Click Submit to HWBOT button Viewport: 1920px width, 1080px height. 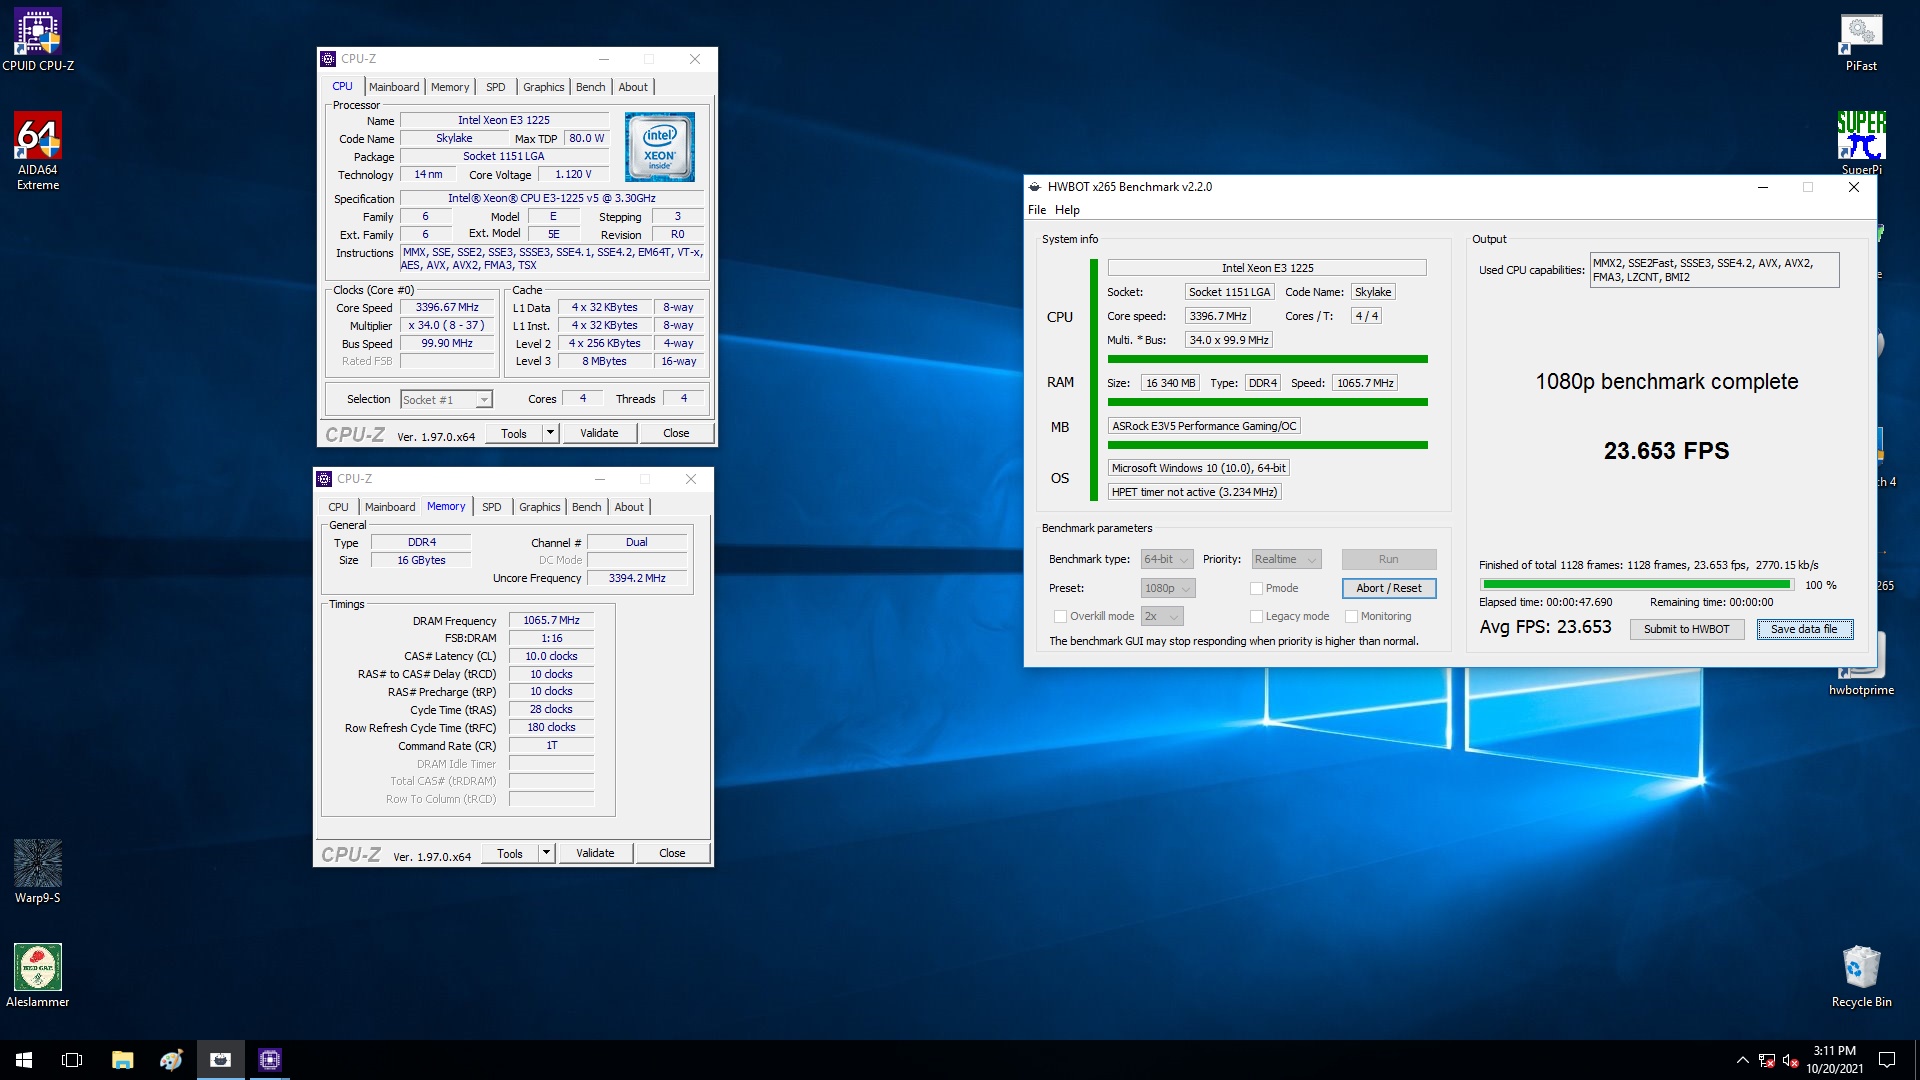click(1686, 629)
